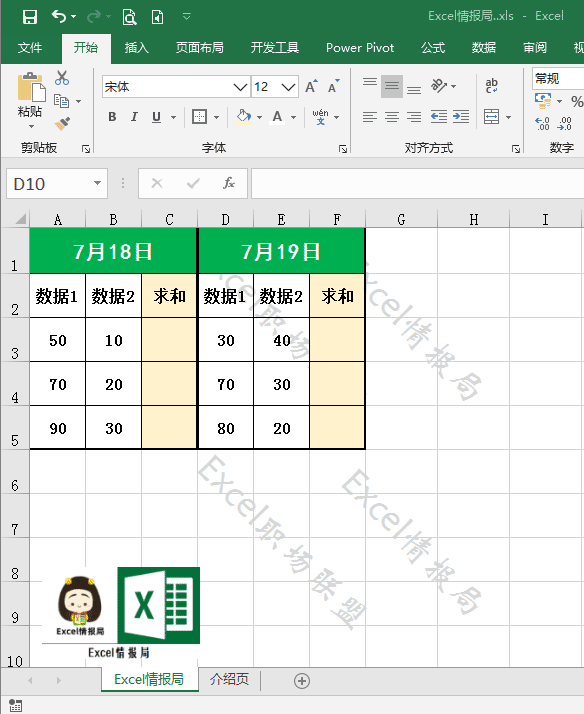Toggle Align Left
The height and width of the screenshot is (714, 584).
370,117
